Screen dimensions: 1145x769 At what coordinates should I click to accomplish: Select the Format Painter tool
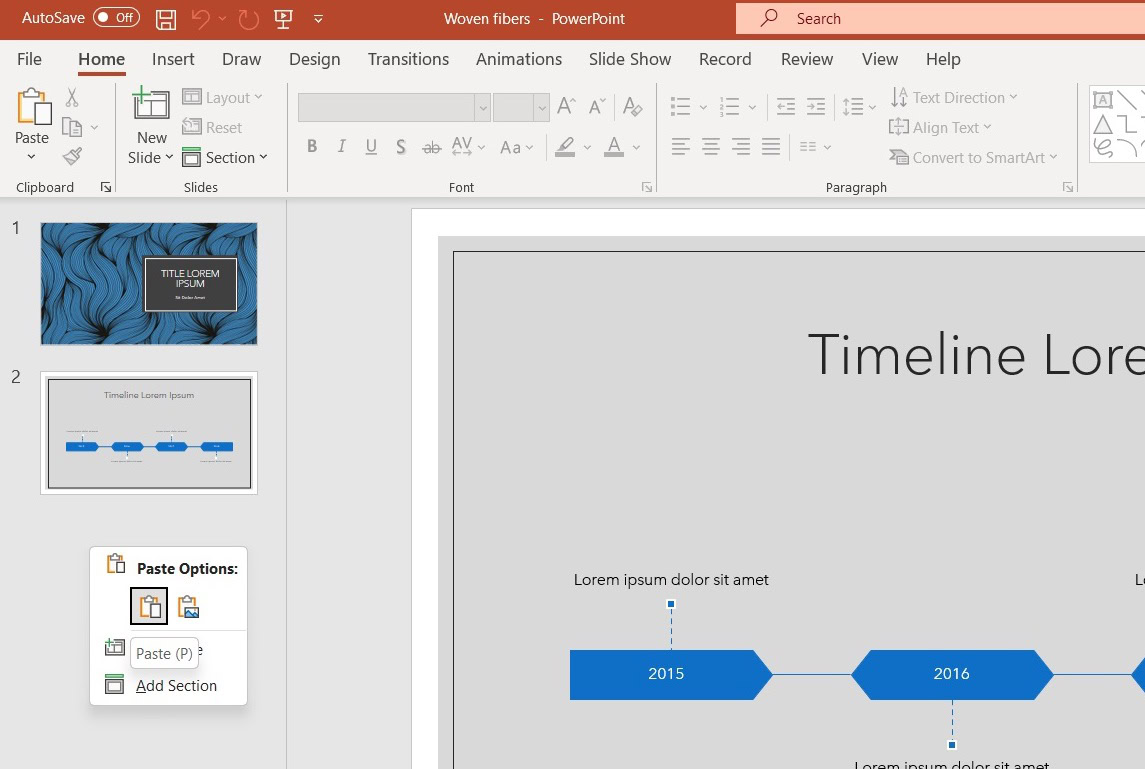coord(71,156)
